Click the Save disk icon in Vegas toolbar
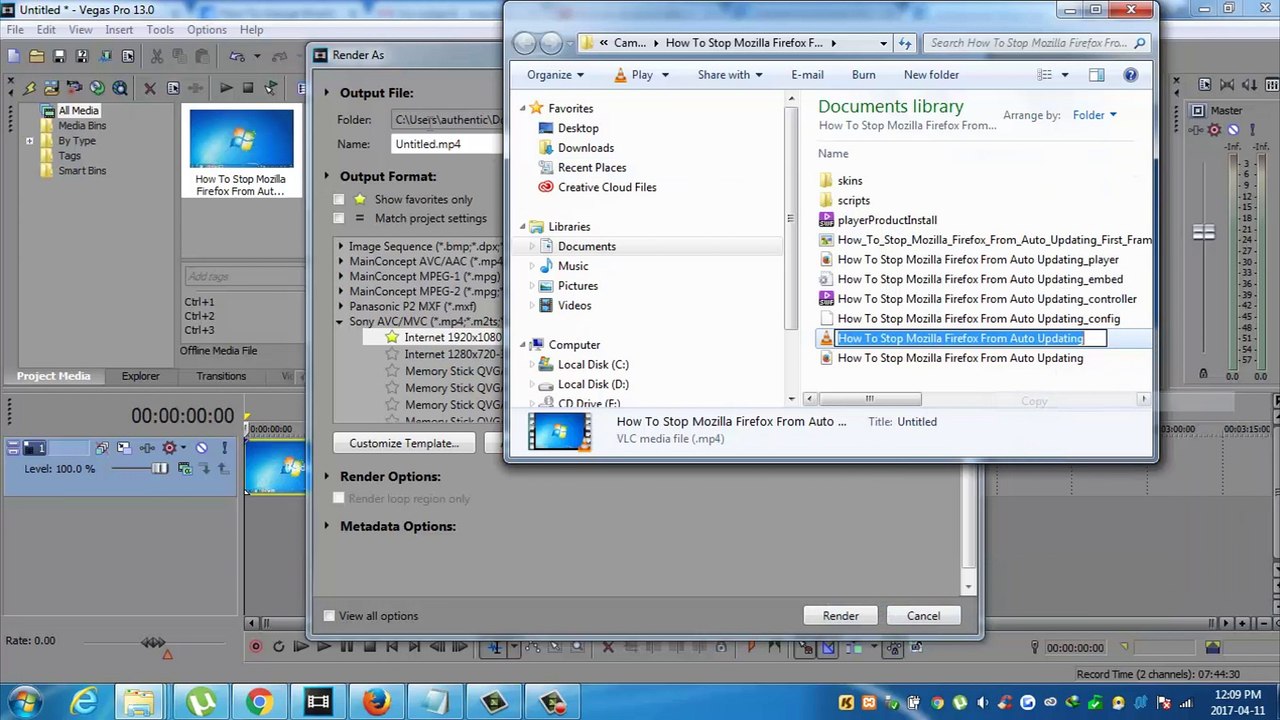This screenshot has height=720, width=1280. tap(59, 56)
